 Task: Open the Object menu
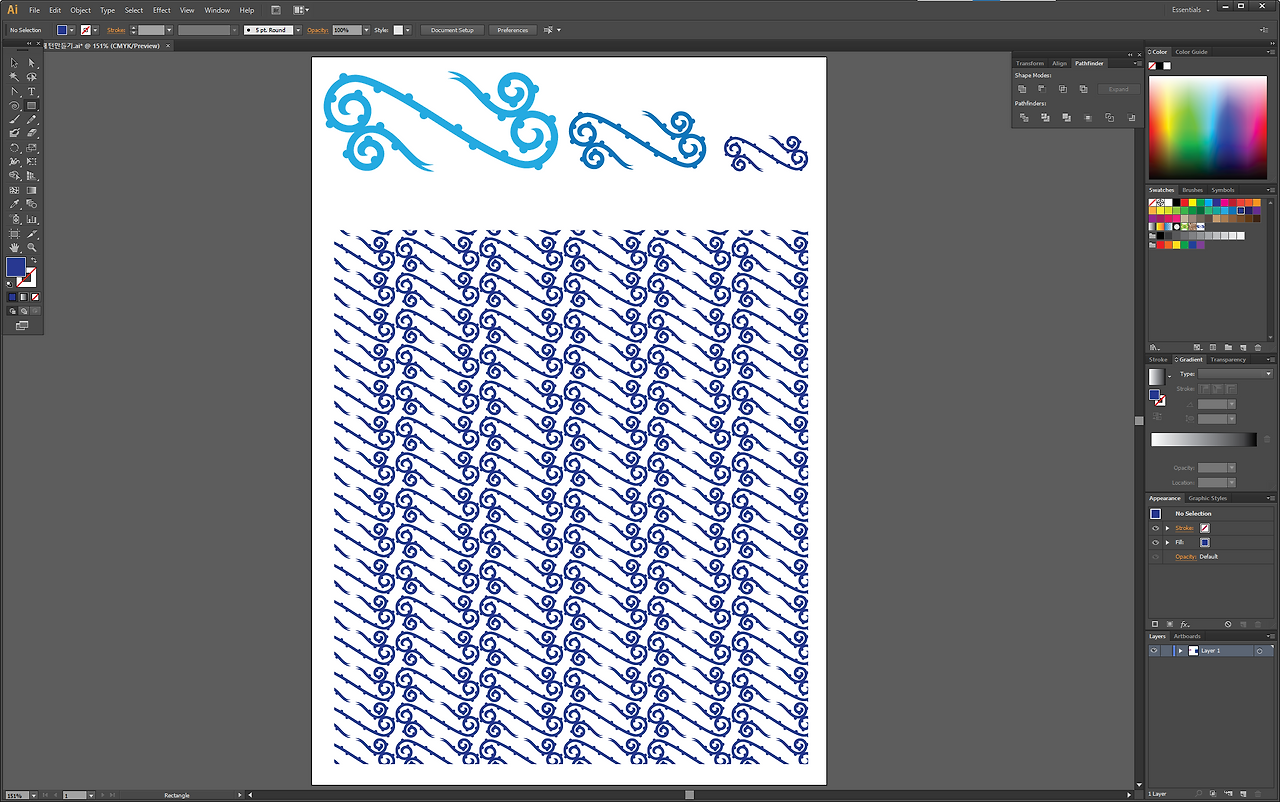pyautogui.click(x=80, y=10)
